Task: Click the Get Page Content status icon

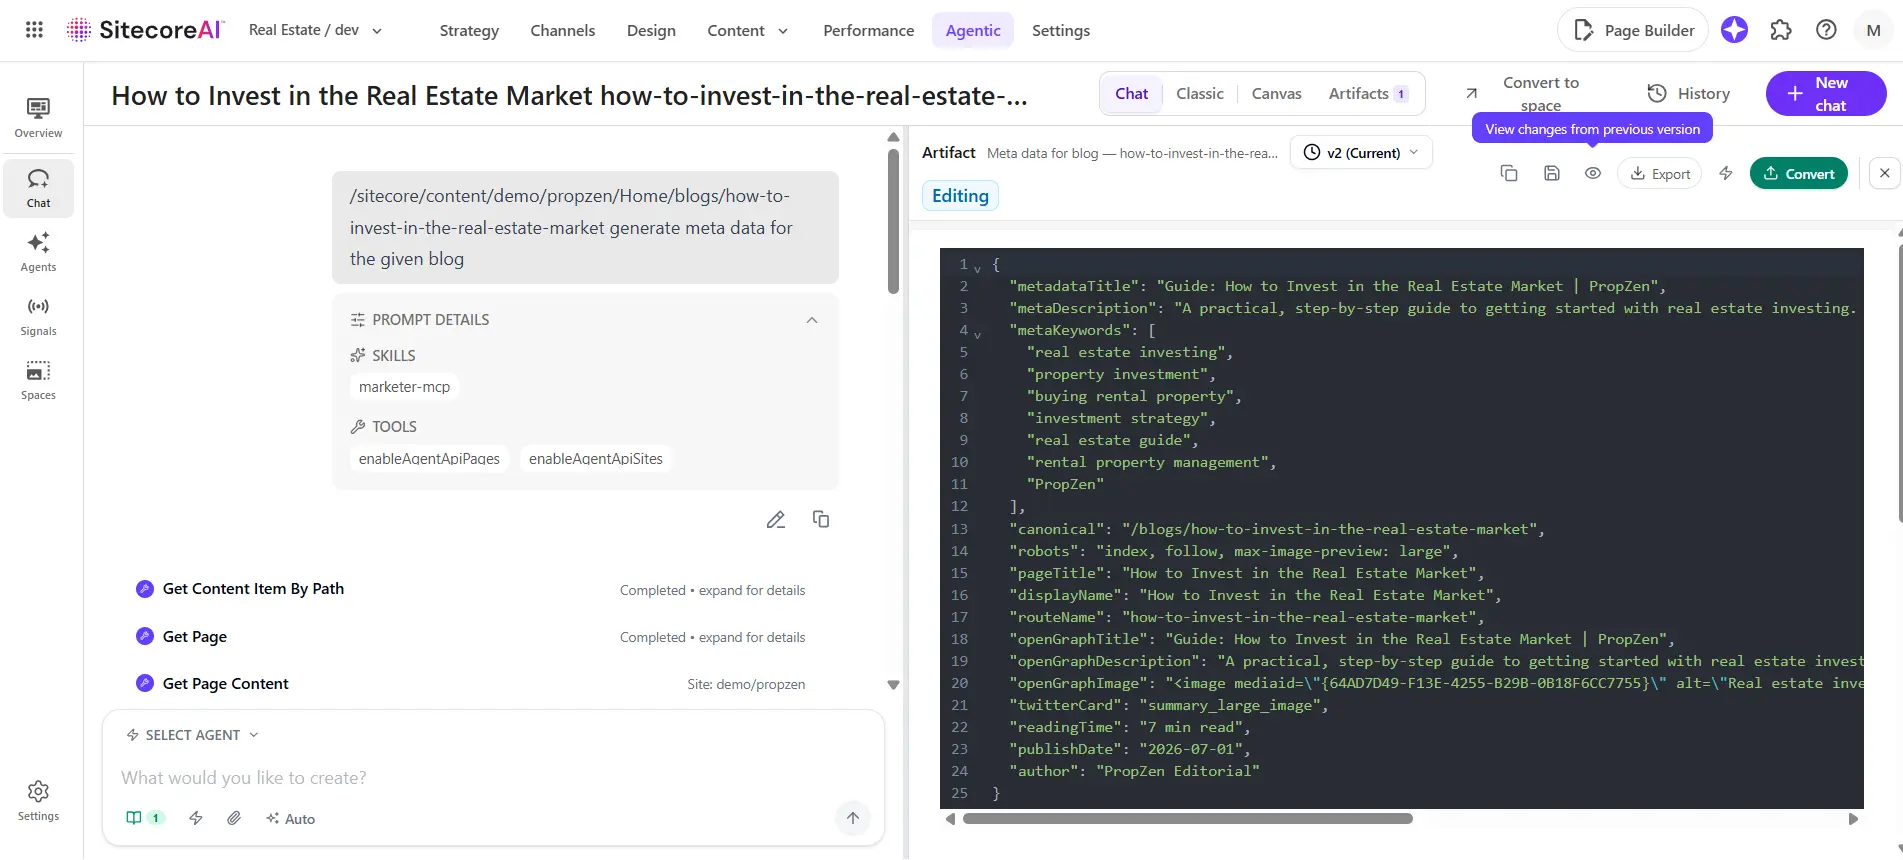Action: pos(145,683)
